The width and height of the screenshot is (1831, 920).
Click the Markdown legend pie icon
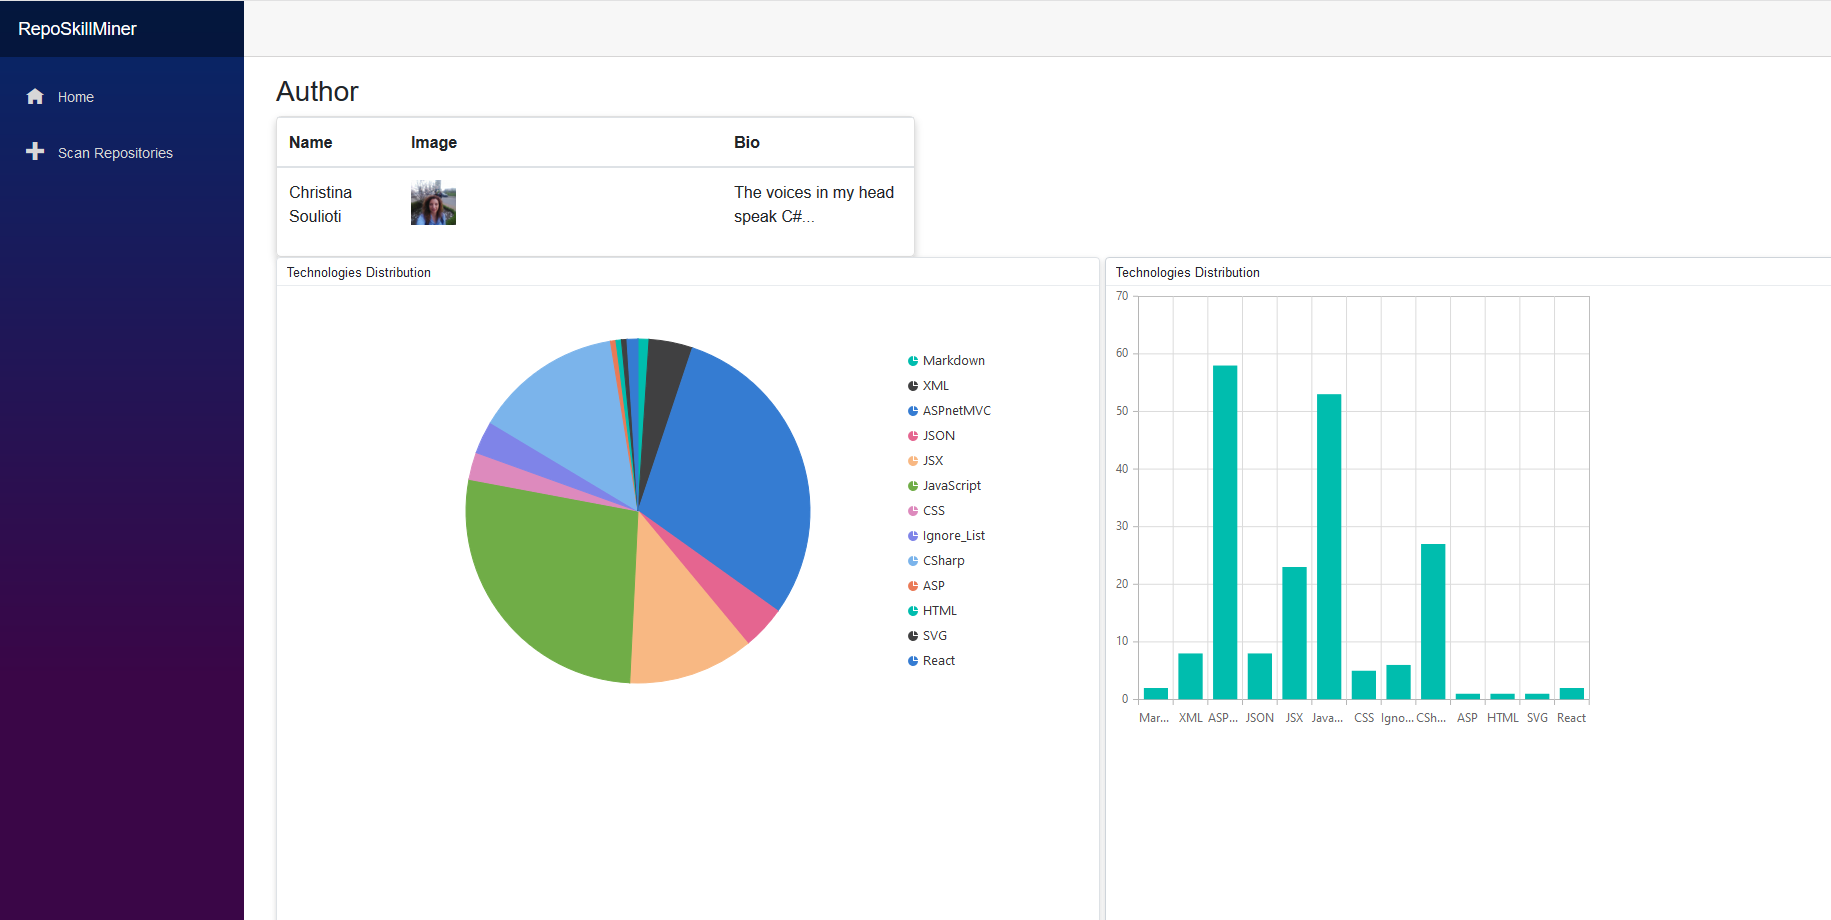pyautogui.click(x=913, y=361)
